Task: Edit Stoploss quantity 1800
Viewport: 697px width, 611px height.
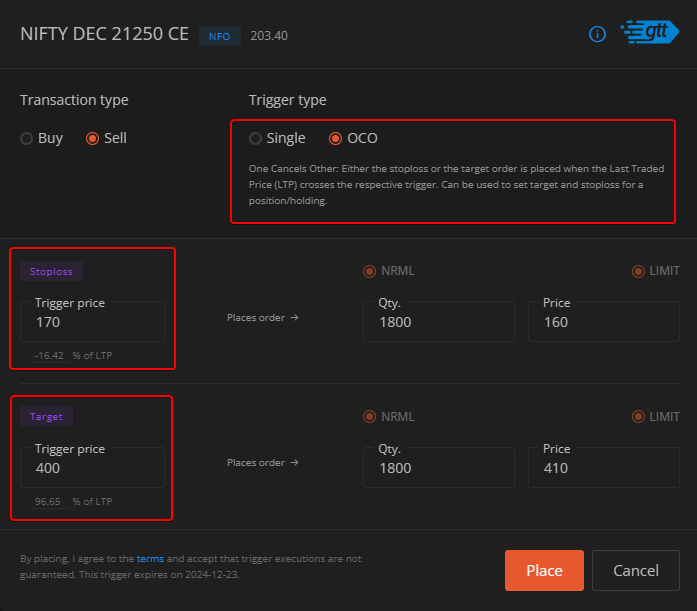Action: pos(439,322)
